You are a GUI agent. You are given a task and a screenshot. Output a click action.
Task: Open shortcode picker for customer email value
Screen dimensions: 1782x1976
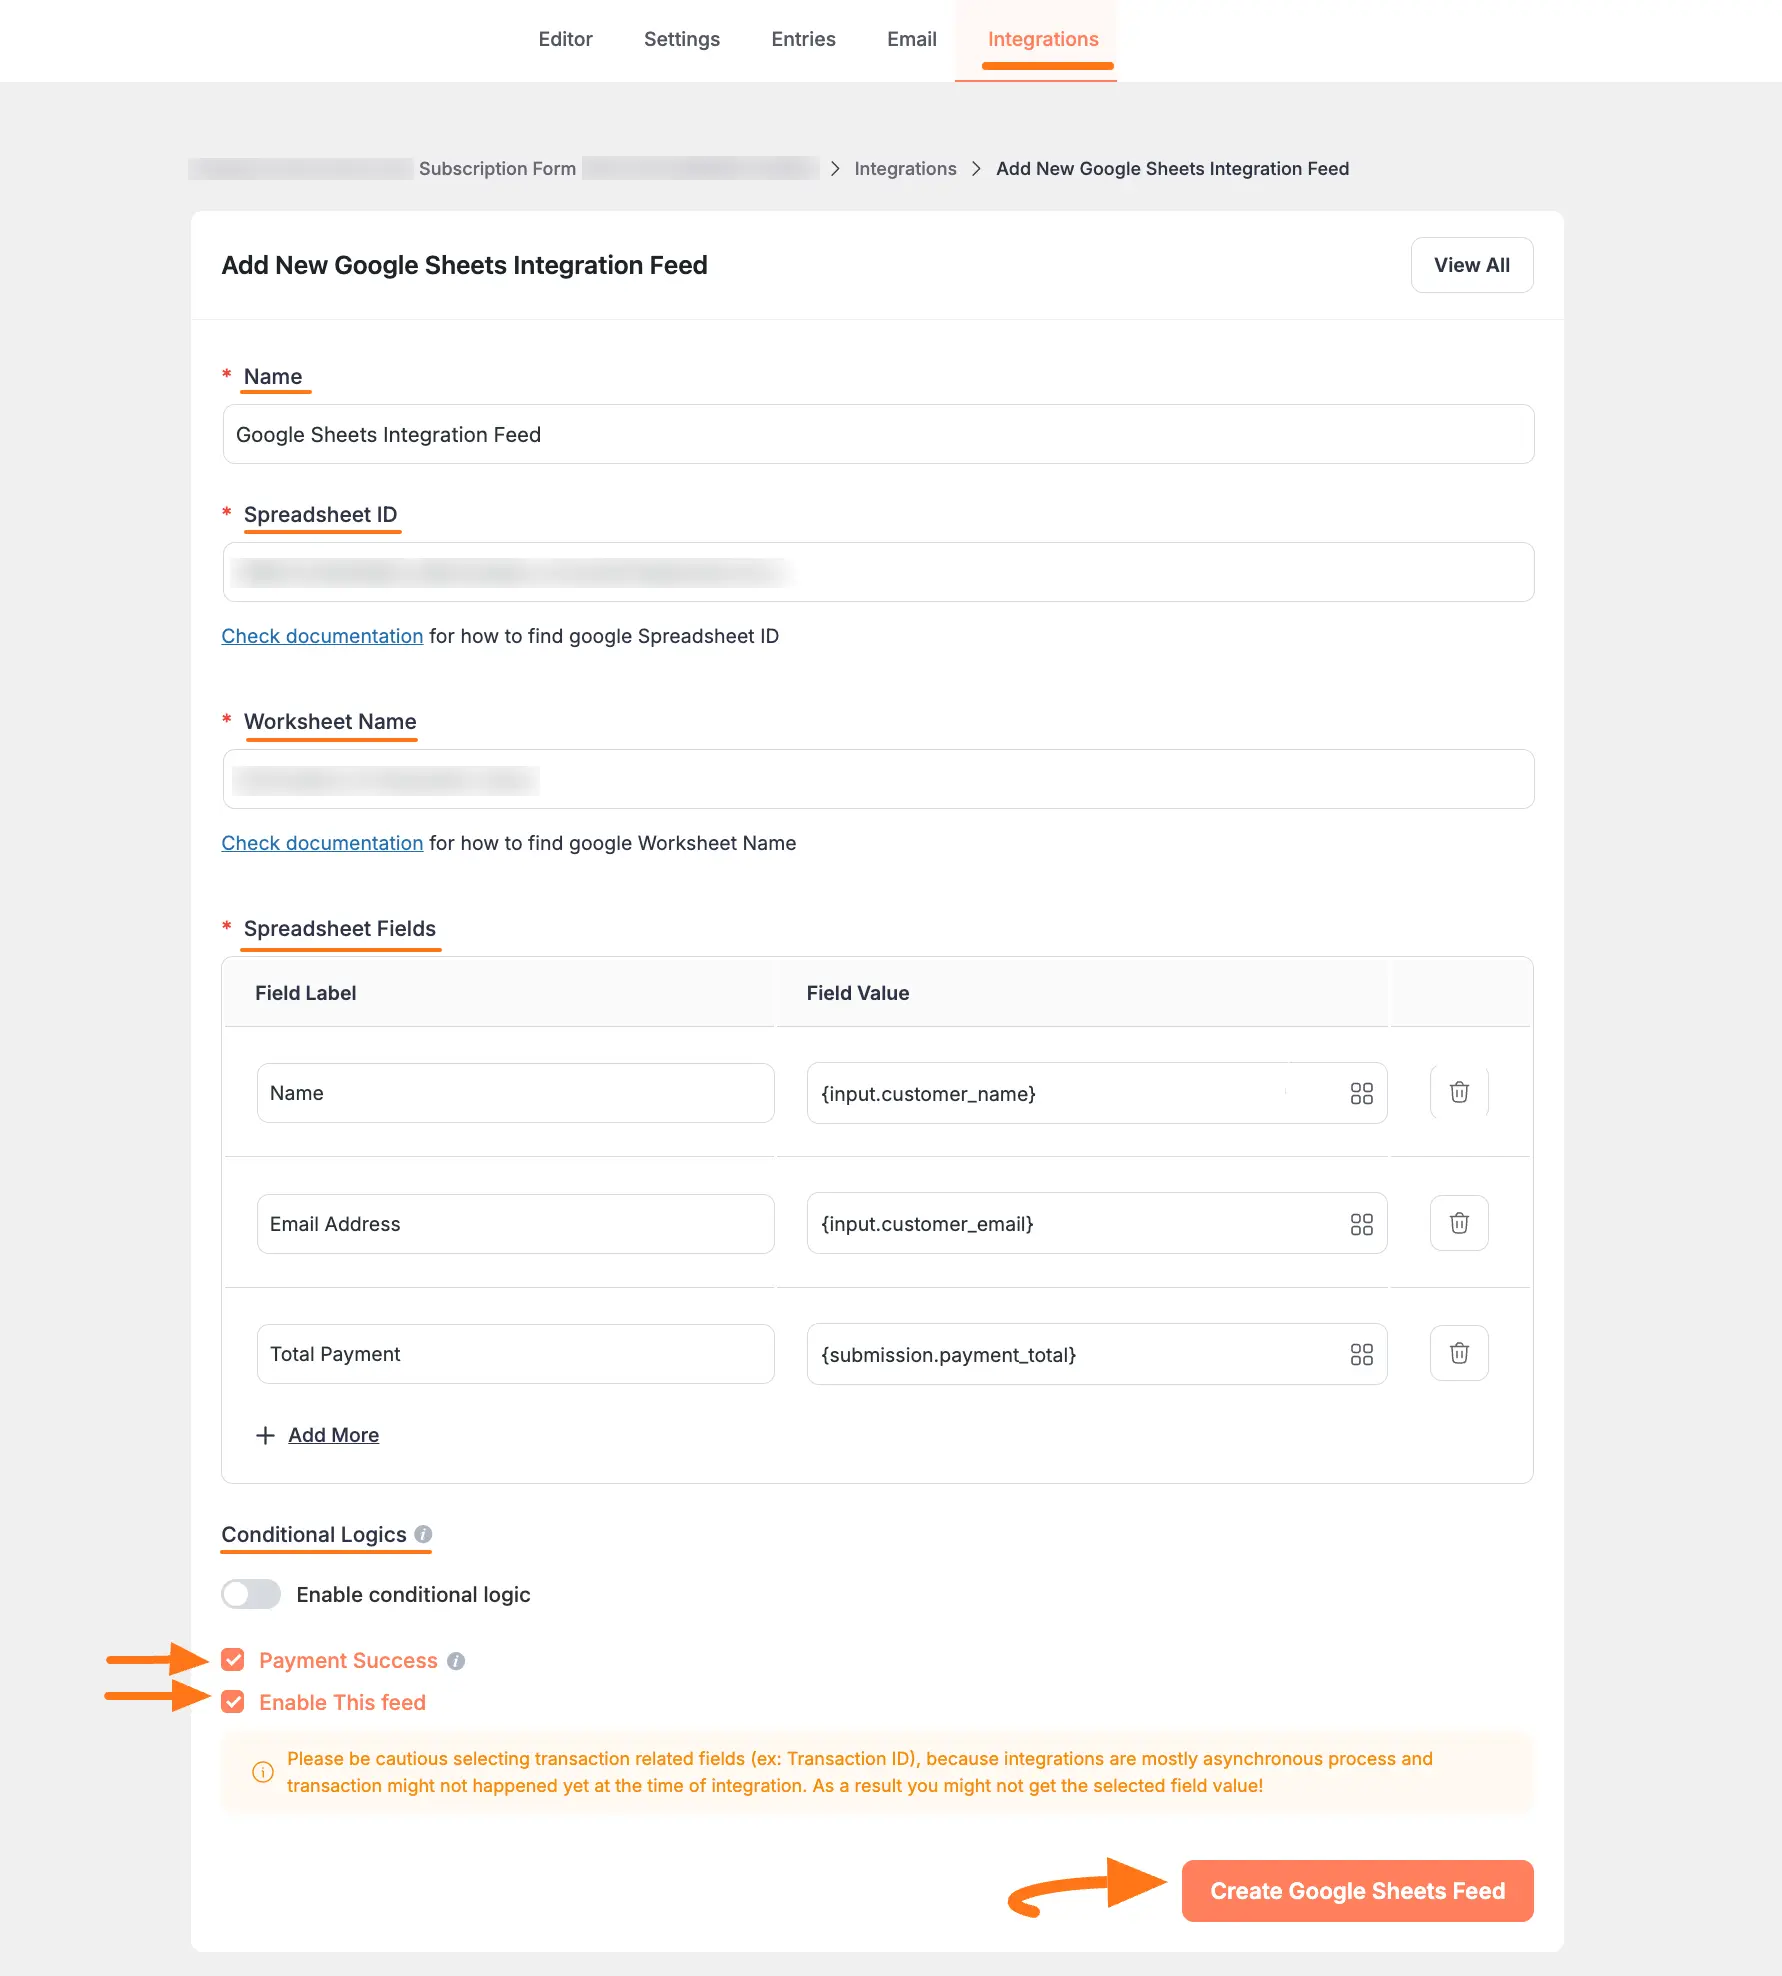[1361, 1224]
